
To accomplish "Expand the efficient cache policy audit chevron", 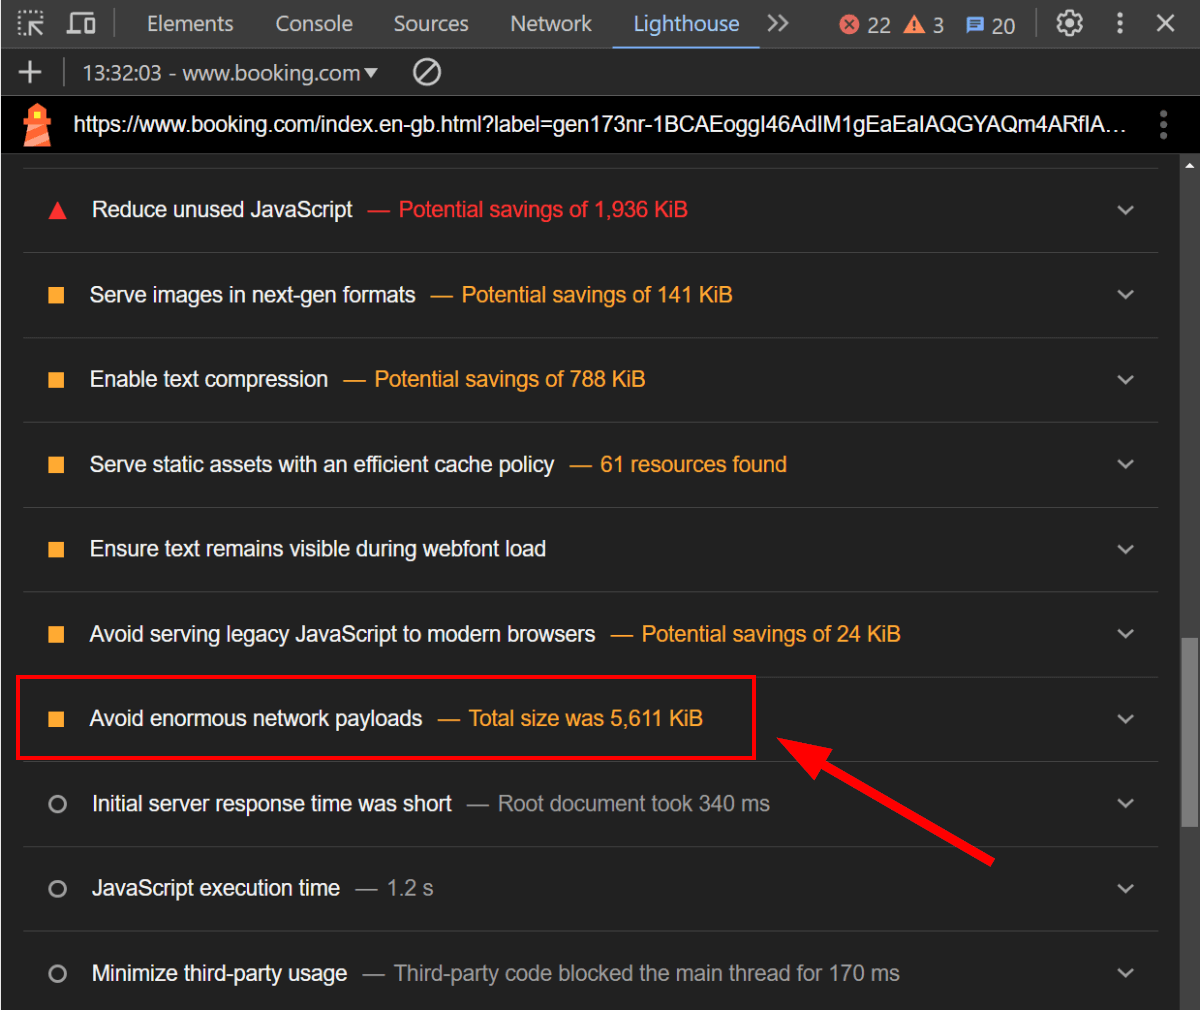I will point(1125,464).
